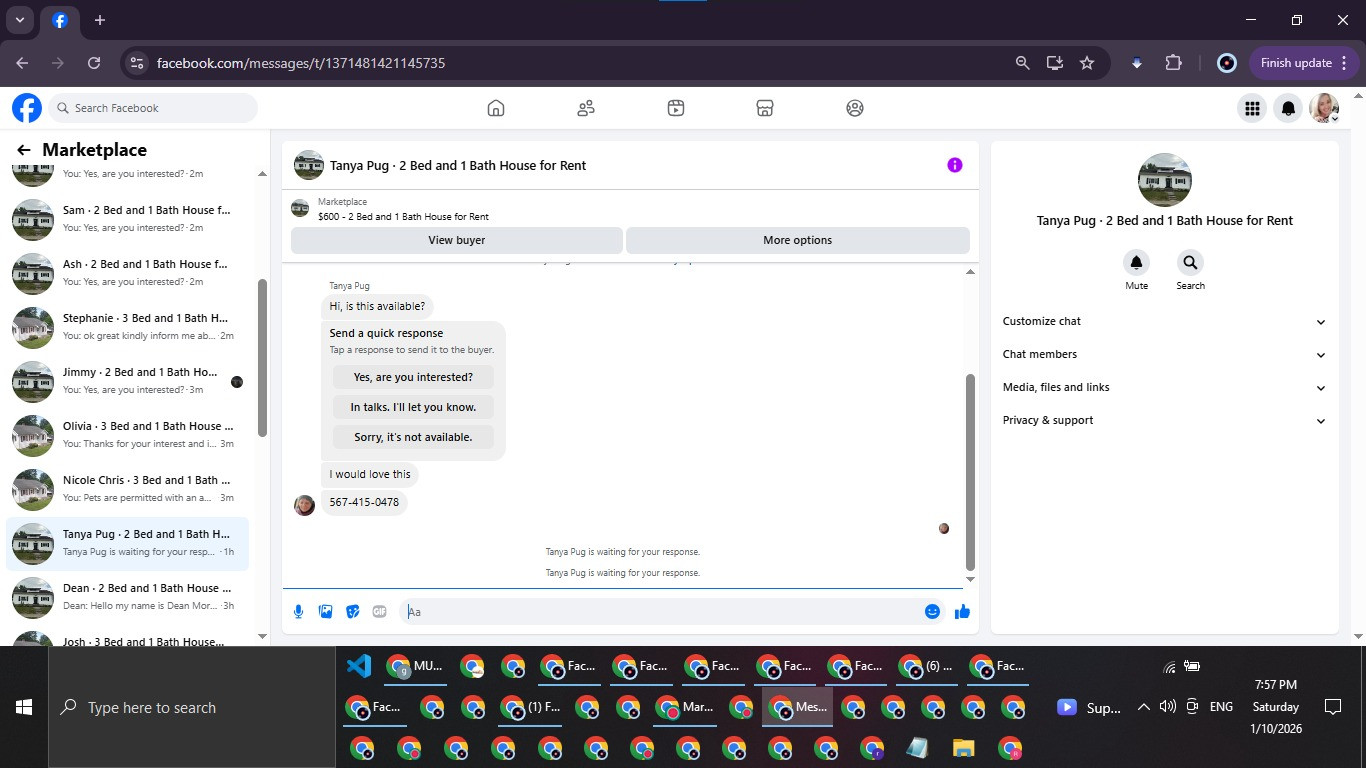Open Olivia's 3 Bed house conversation
This screenshot has height=768, width=1366.
(x=127, y=435)
